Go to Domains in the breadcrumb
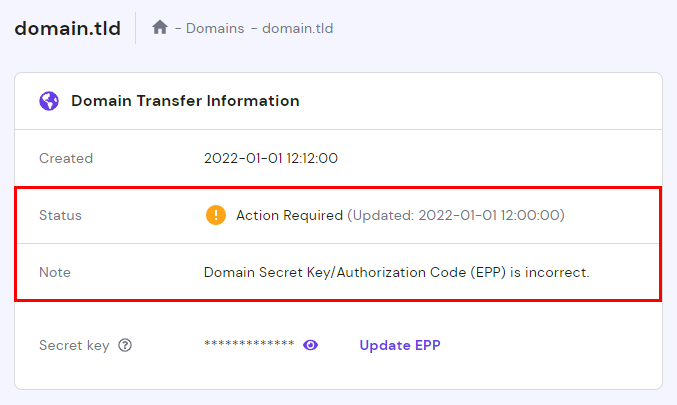The width and height of the screenshot is (677, 405). 215,29
